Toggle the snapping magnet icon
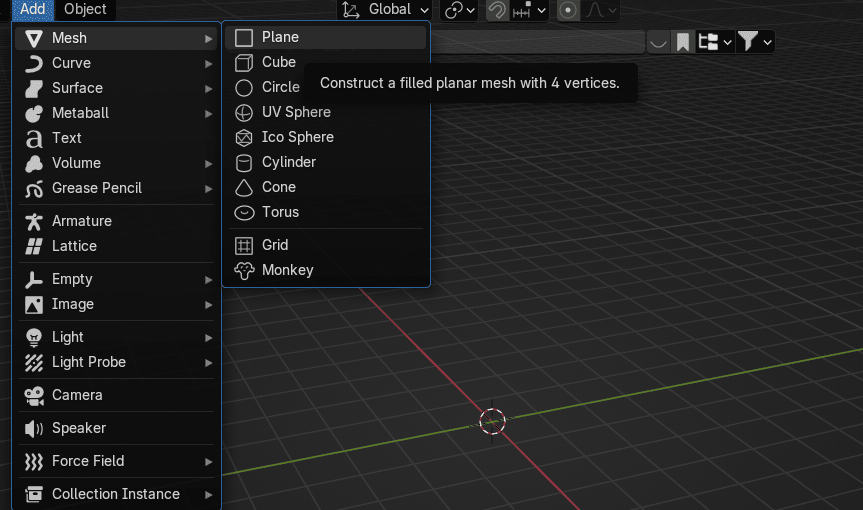 click(x=496, y=10)
